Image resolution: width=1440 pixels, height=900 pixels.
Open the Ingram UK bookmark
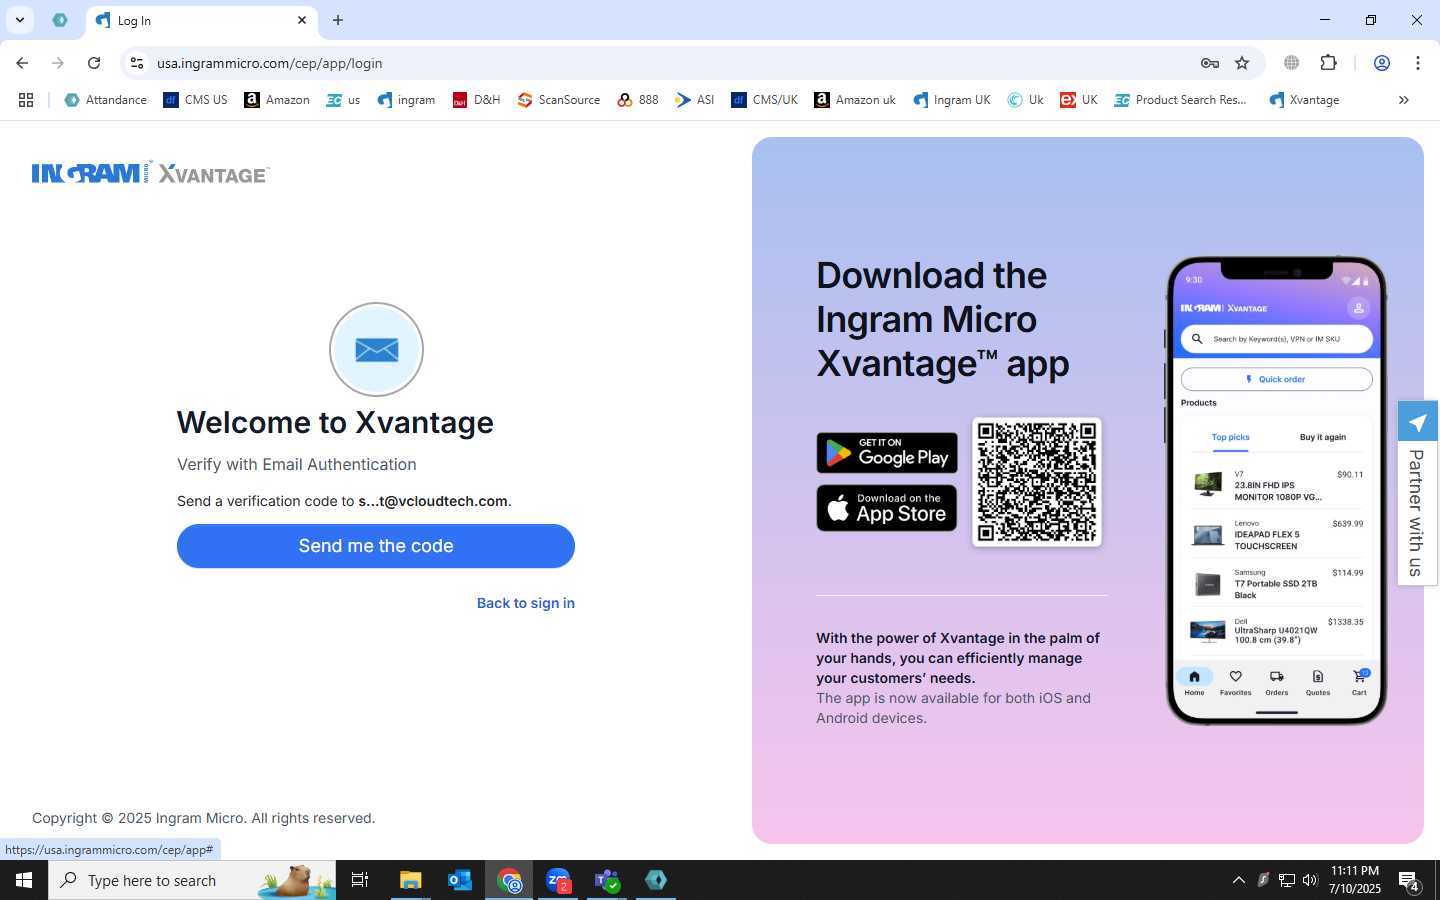tap(951, 100)
